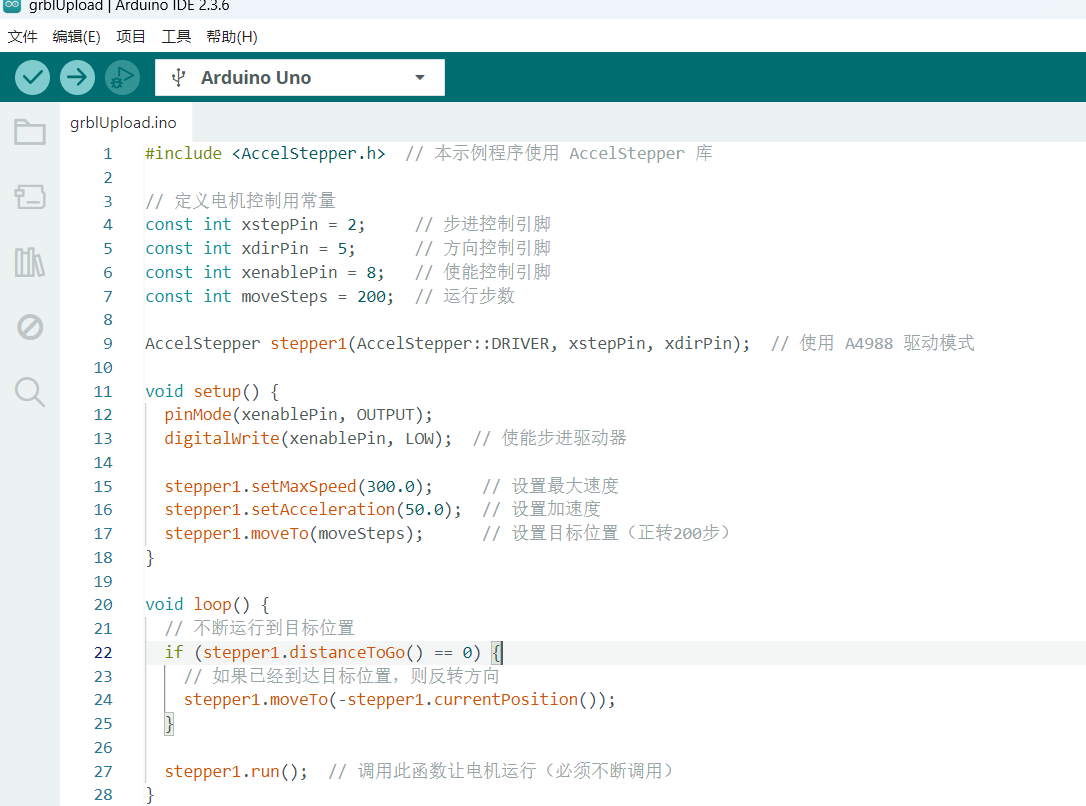This screenshot has height=806, width=1086.
Task: Open the 工具 menu
Action: (176, 37)
